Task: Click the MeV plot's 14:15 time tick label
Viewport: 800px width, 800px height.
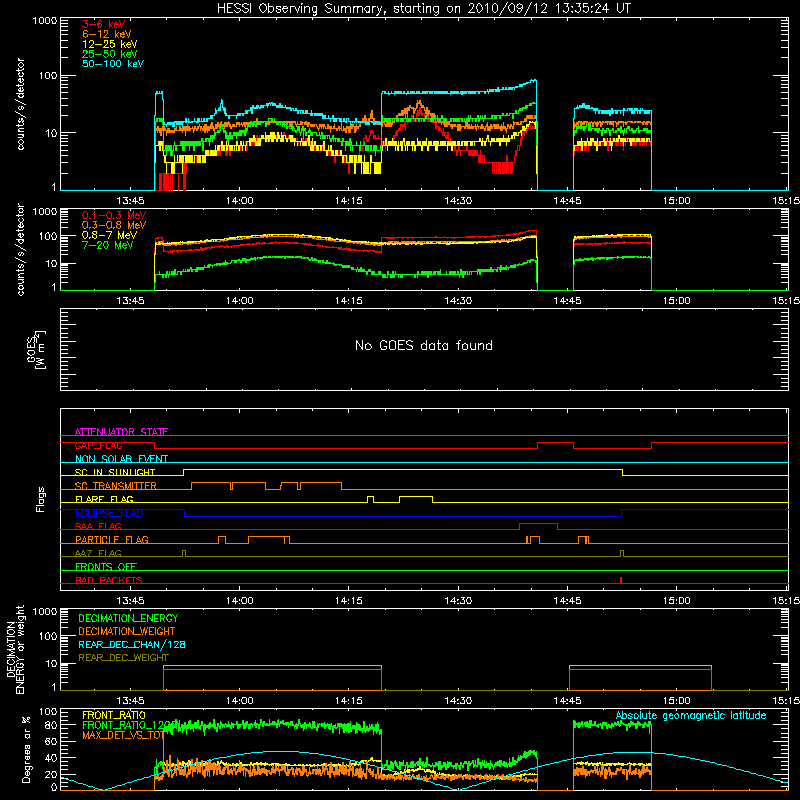Action: [x=349, y=301]
